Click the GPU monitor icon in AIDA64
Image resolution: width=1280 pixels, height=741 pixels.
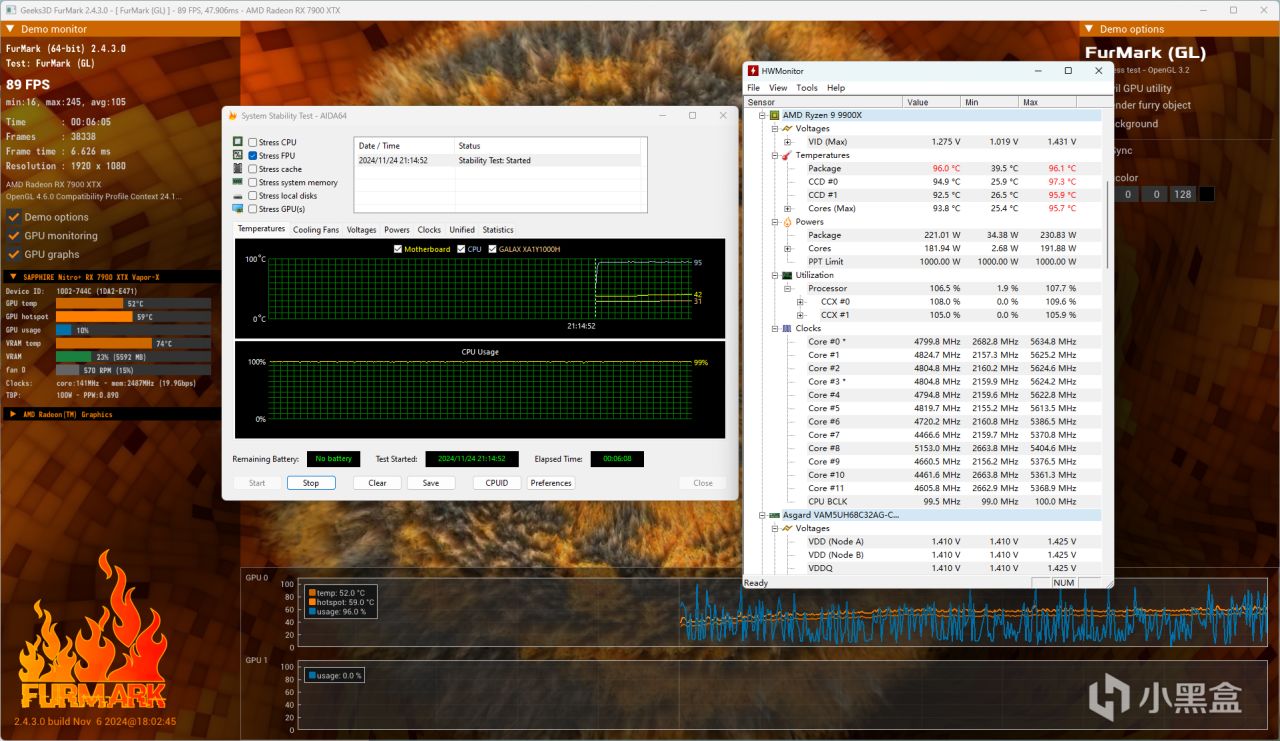click(238, 209)
